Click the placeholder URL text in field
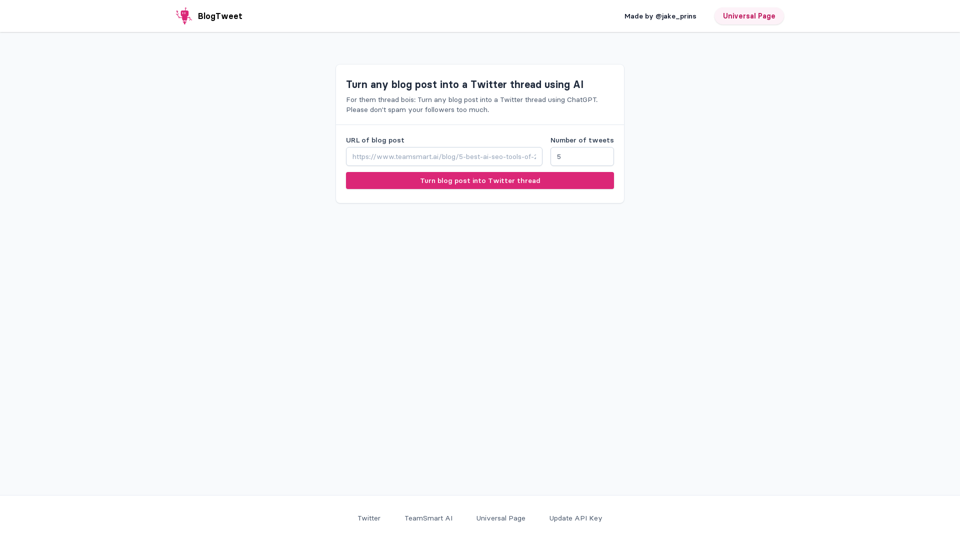The image size is (960, 540). click(444, 157)
